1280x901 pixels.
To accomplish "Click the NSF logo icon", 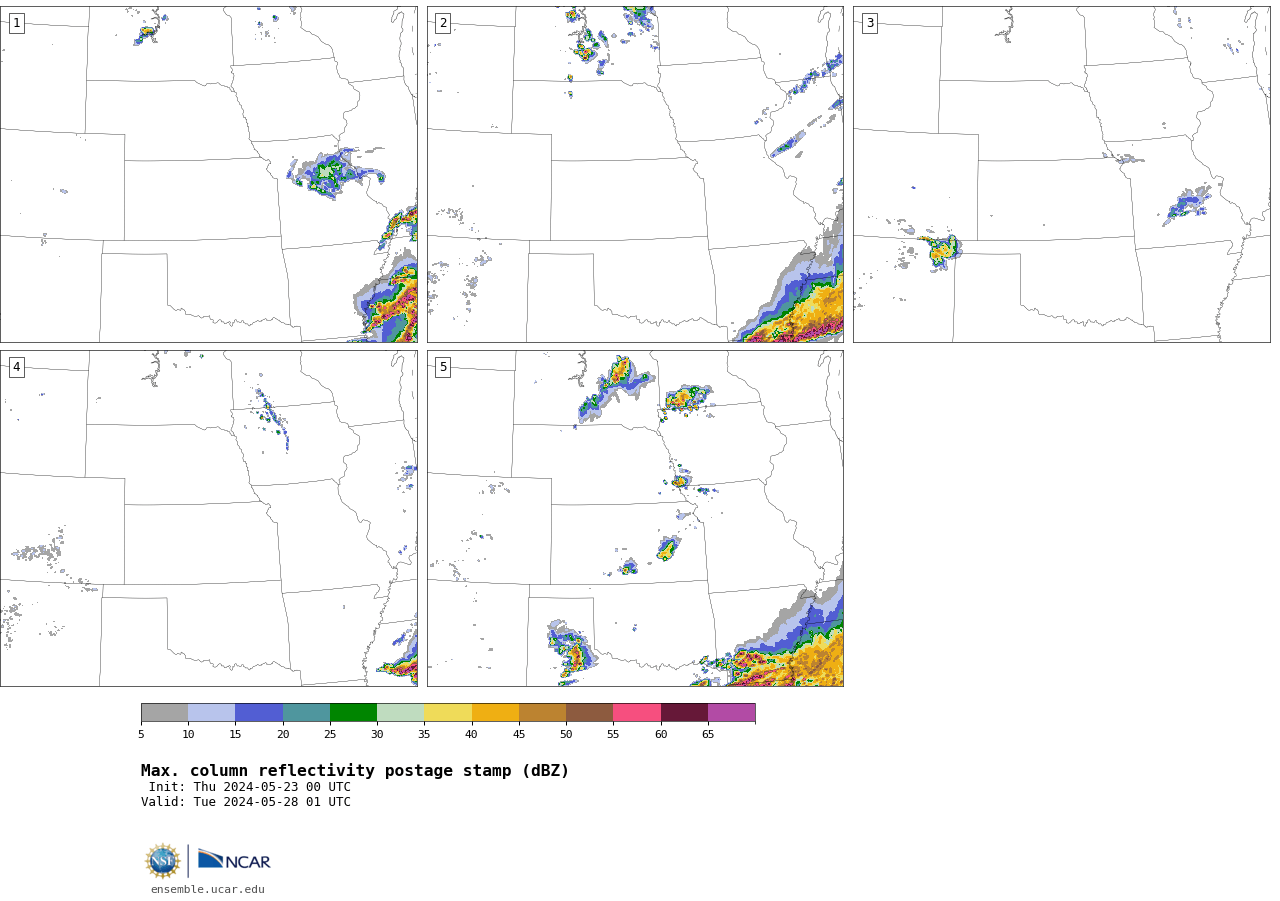I will (163, 861).
